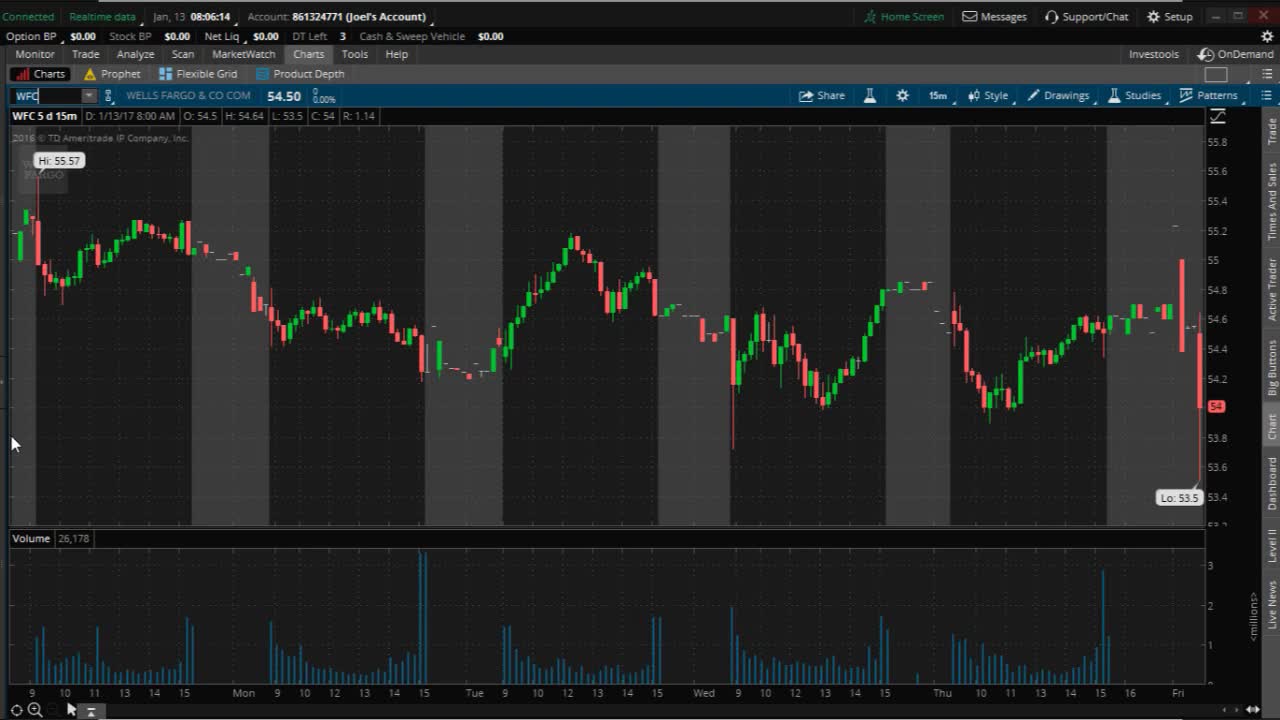Screen dimensions: 1280x720
Task: Click the Stock BP label
Action: [x=130, y=36]
